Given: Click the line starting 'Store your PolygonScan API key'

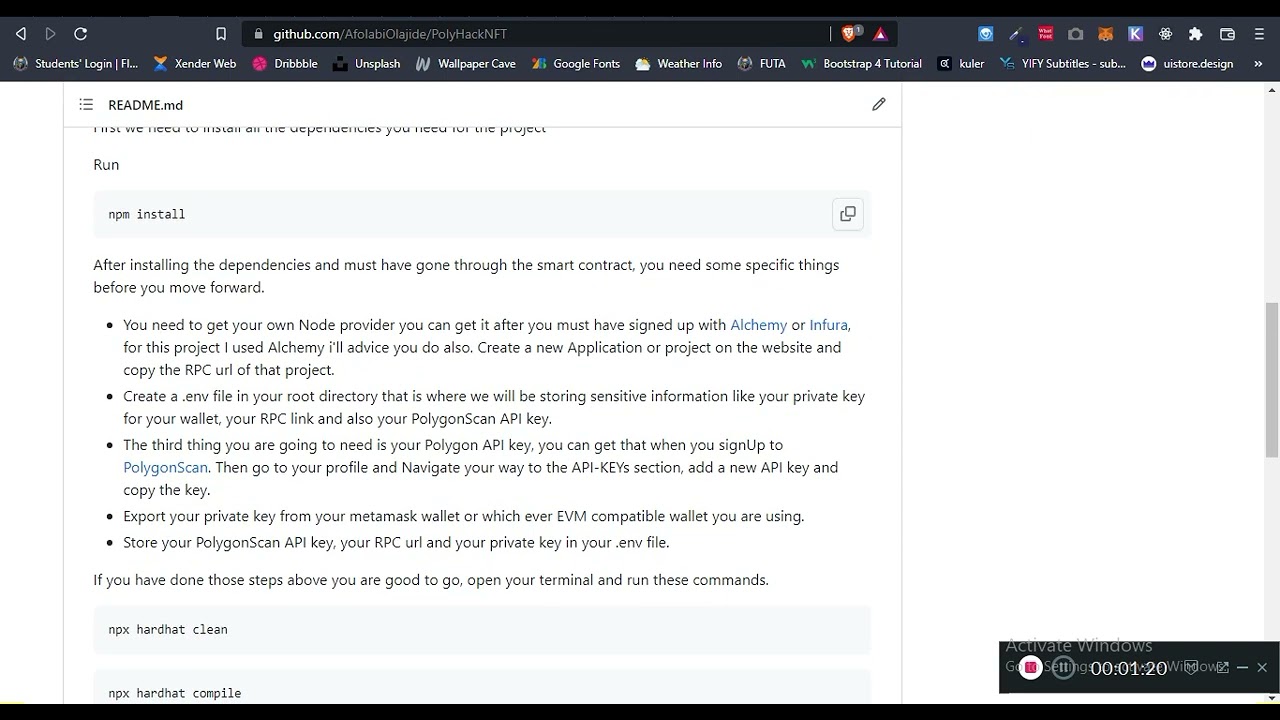Looking at the screenshot, I should (x=396, y=542).
